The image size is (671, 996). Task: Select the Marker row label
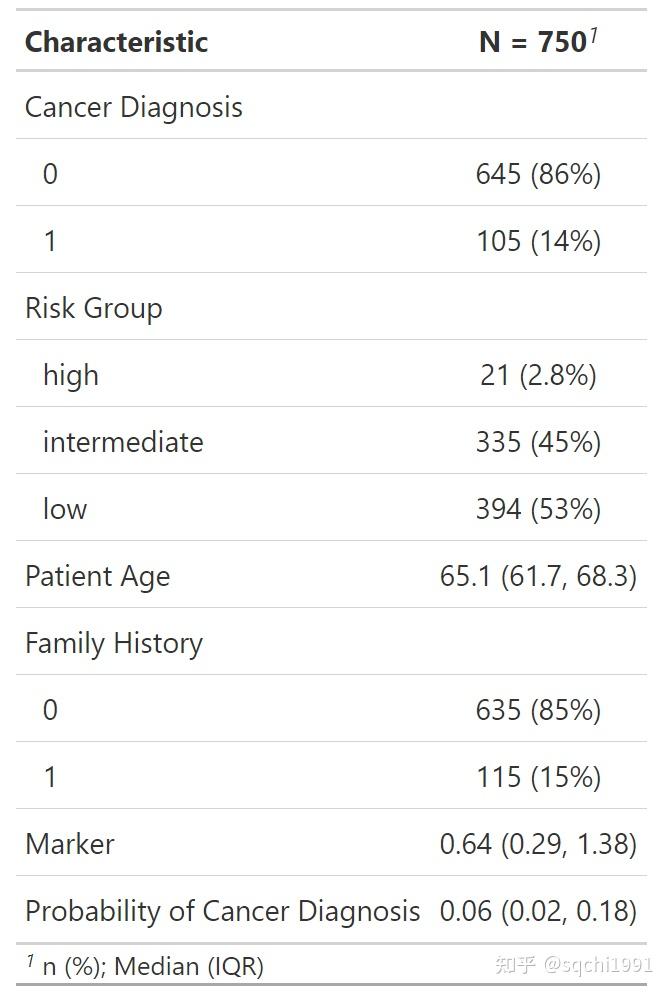point(69,845)
